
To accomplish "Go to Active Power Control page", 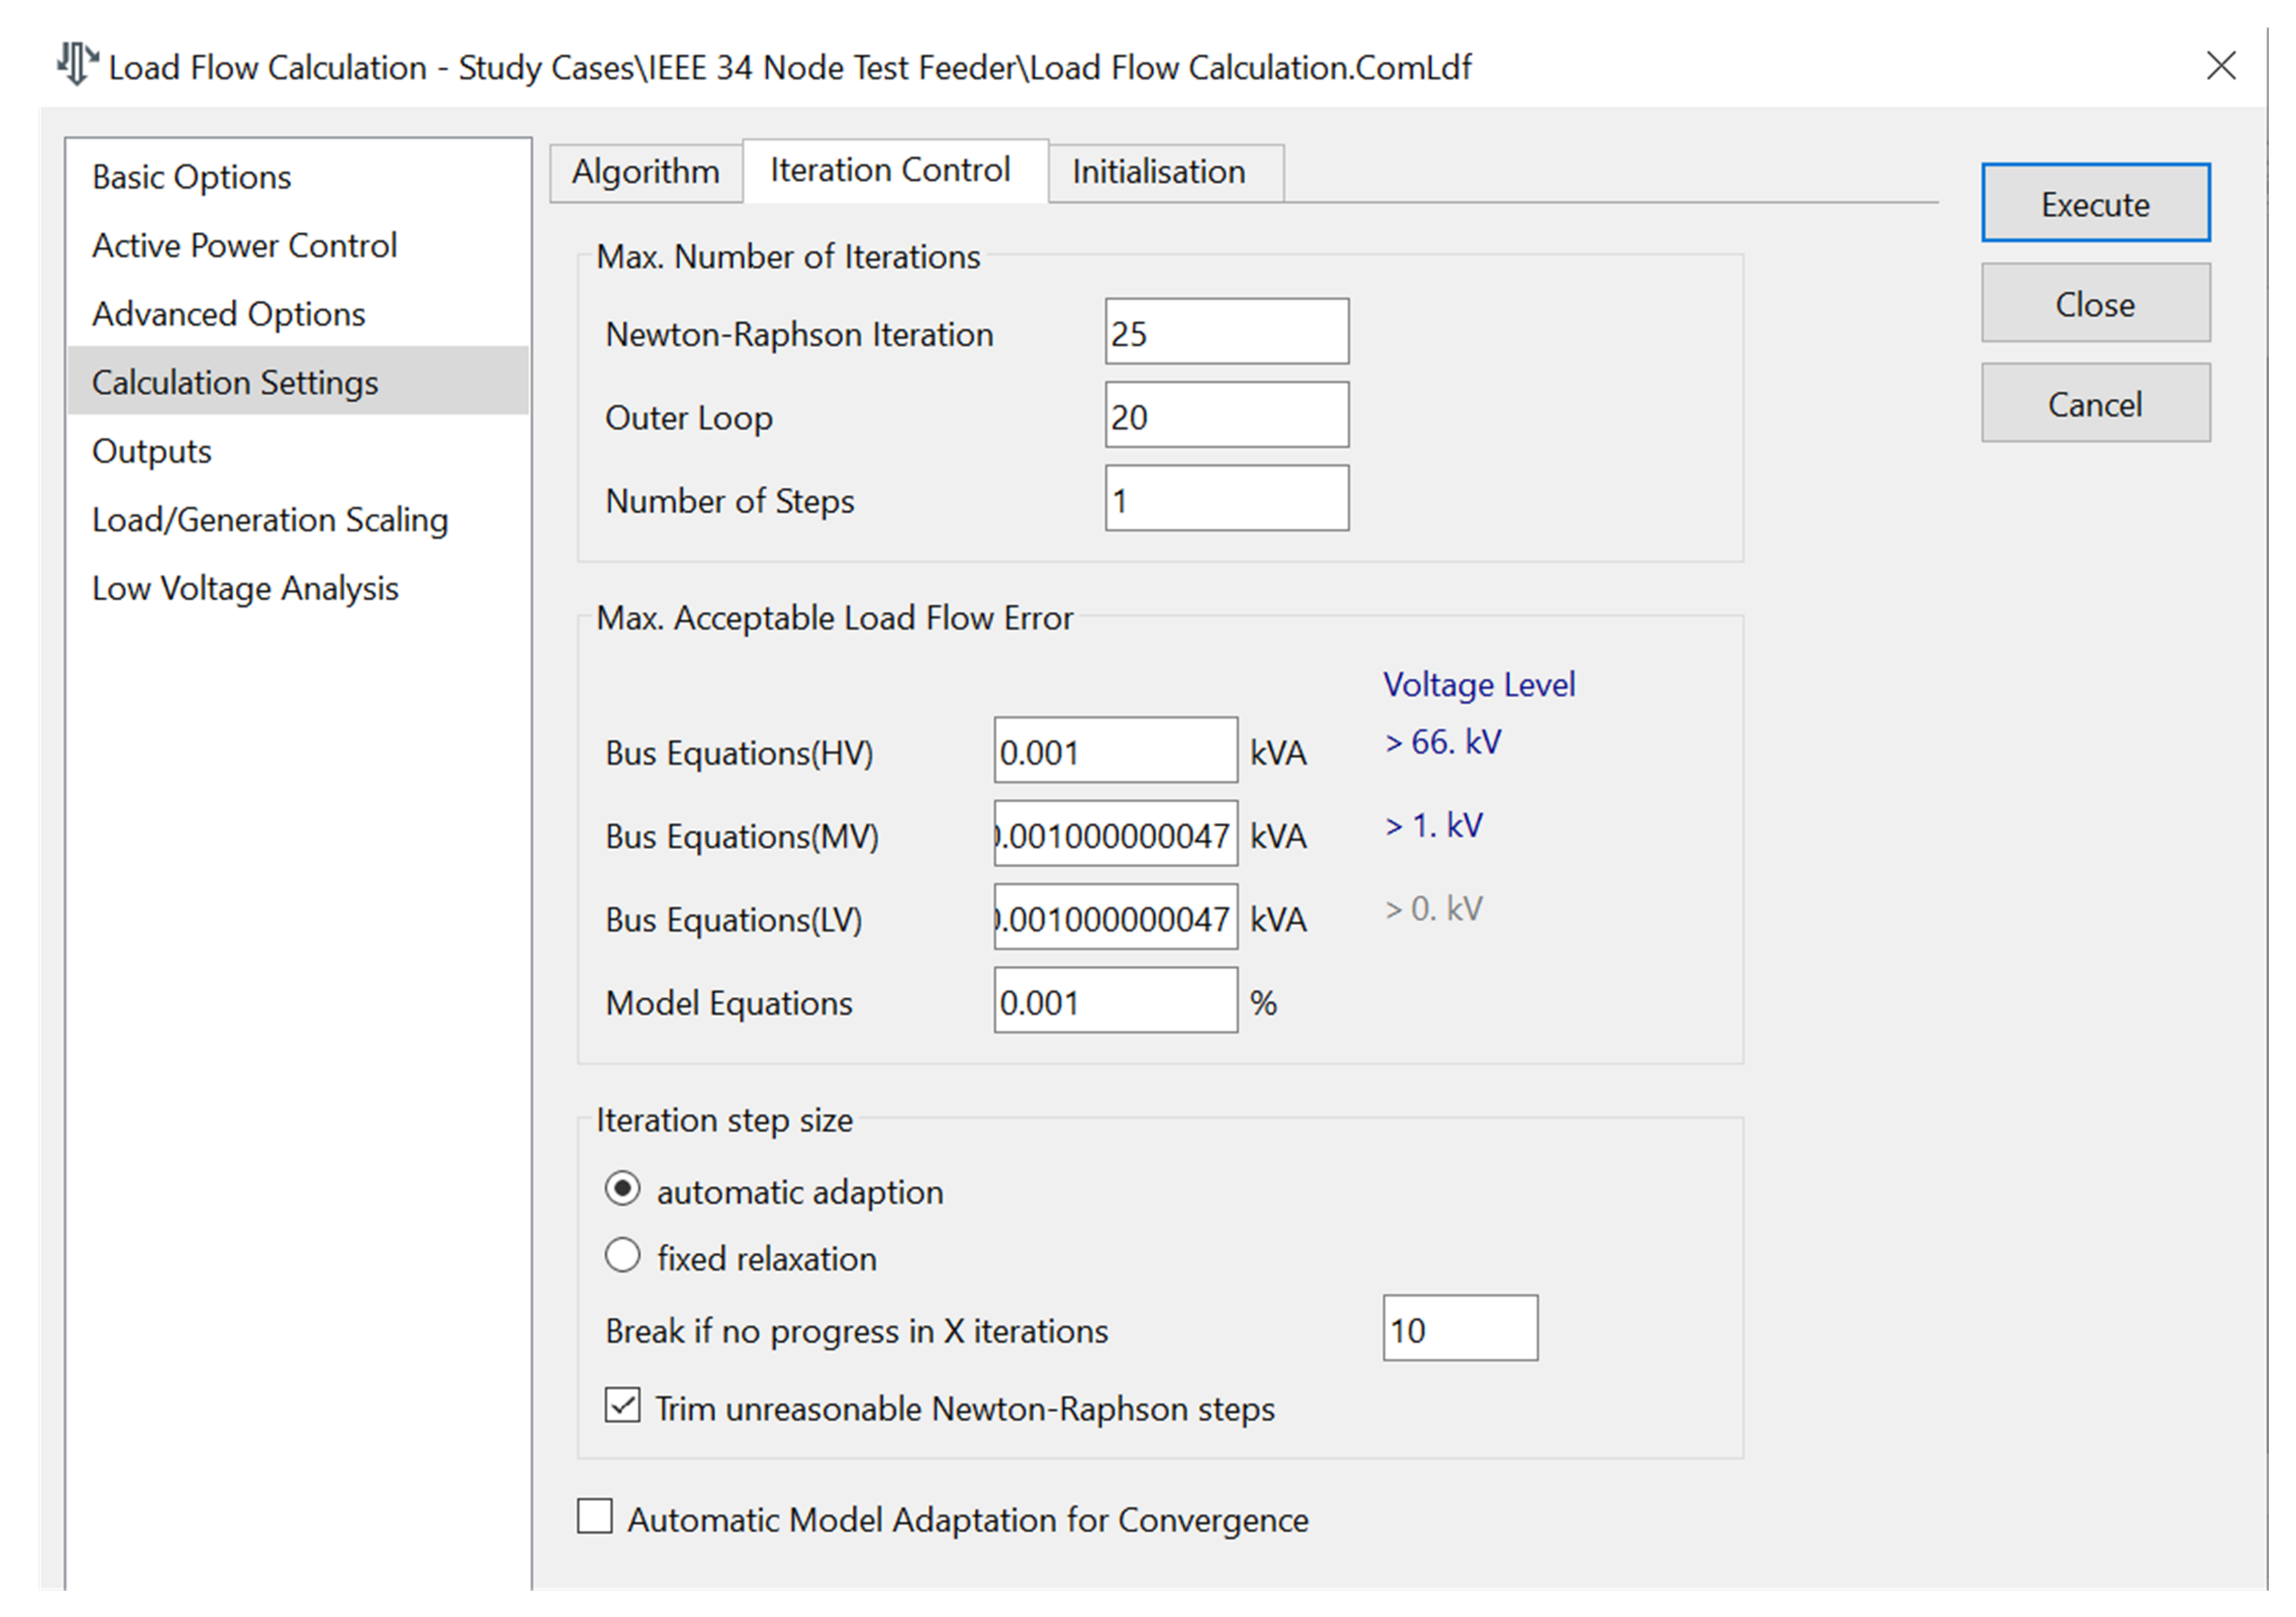I will [244, 246].
